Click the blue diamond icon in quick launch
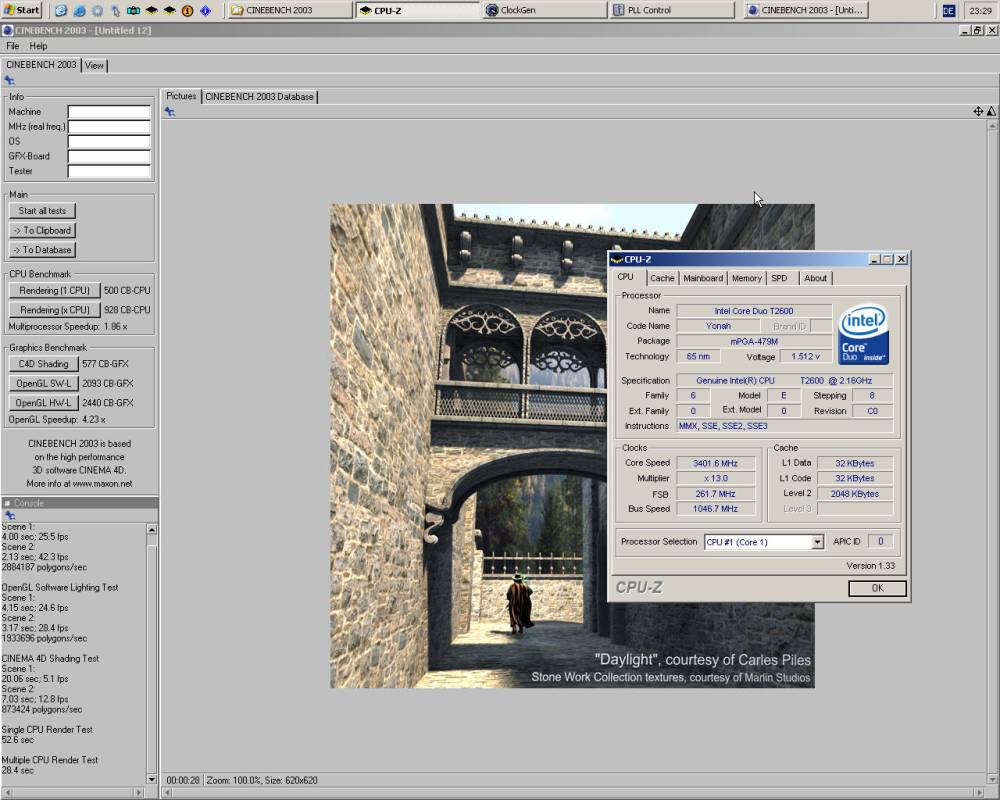Screen dimensions: 1000x800 point(205,11)
